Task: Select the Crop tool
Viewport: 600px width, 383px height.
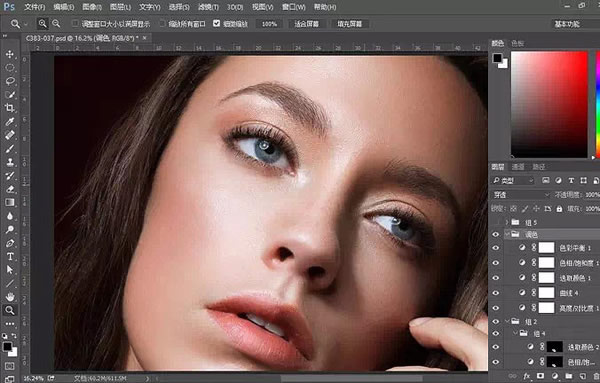Action: click(x=10, y=108)
